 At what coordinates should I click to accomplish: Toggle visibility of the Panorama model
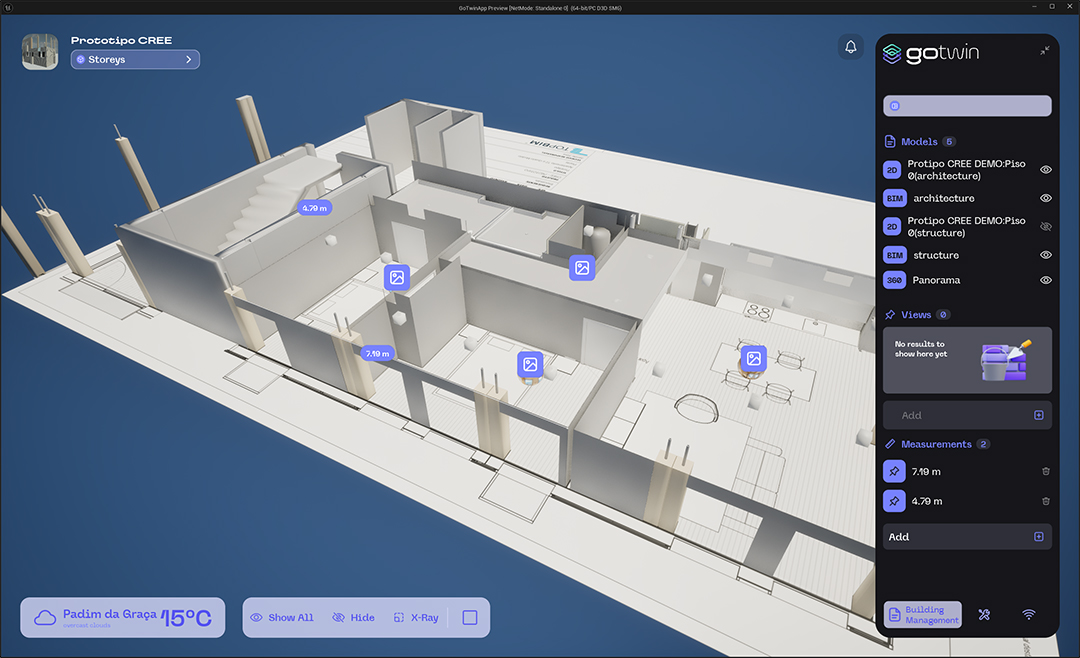point(1046,281)
